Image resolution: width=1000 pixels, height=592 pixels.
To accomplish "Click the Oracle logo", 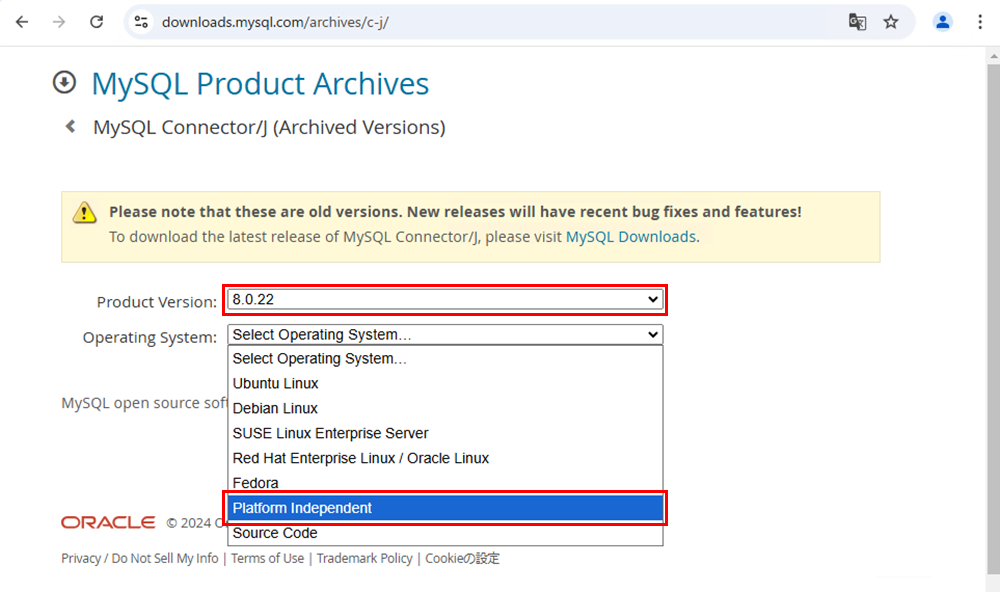I will coord(108,522).
